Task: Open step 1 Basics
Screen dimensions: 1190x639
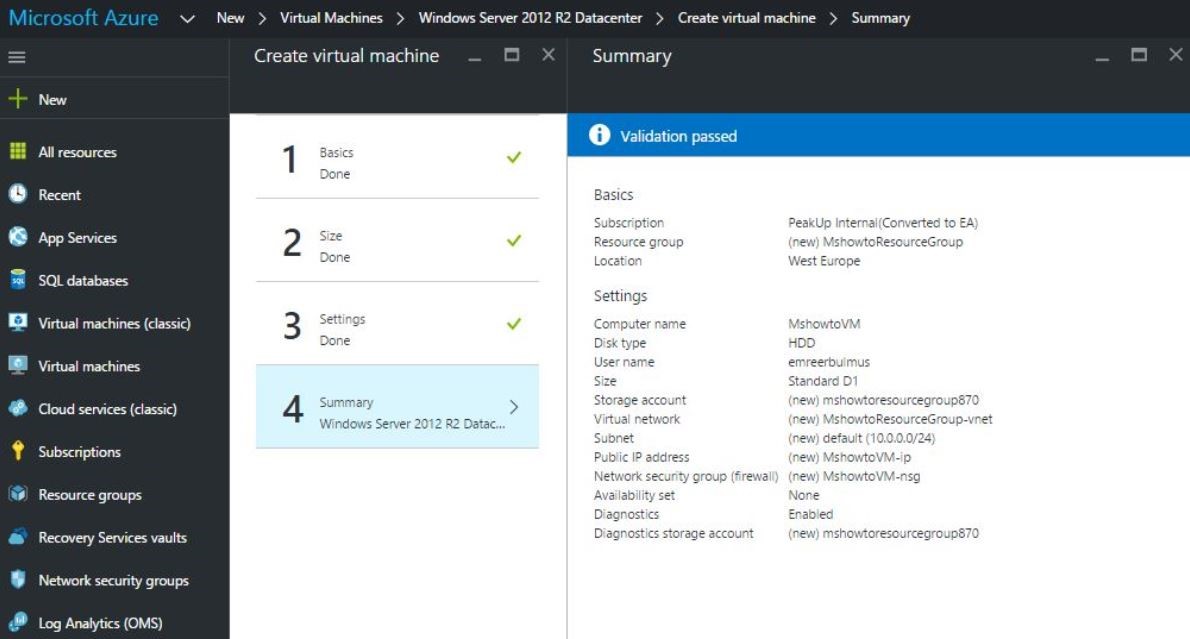Action: coord(398,158)
